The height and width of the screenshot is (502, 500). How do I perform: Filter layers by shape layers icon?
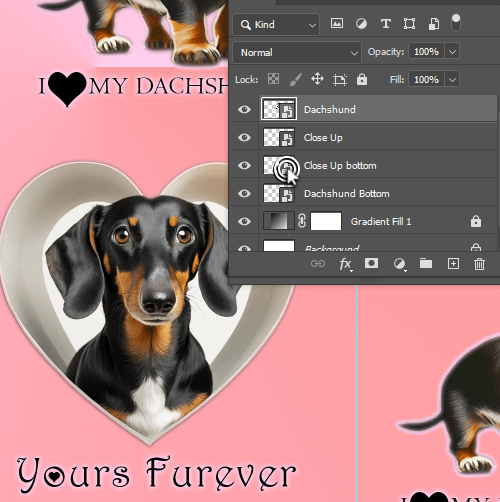click(409, 24)
